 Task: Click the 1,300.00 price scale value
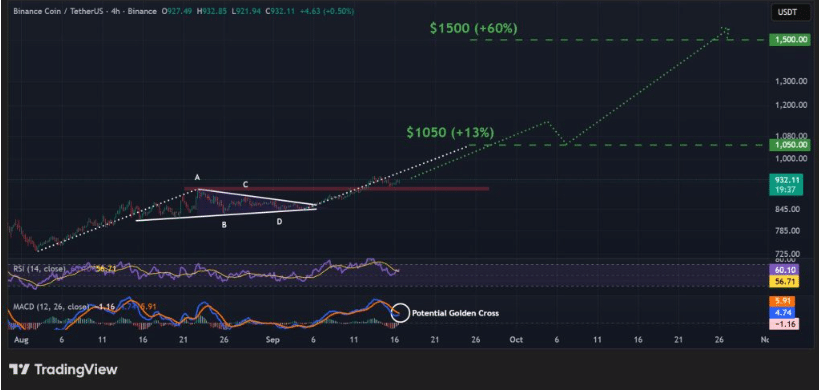[791, 81]
